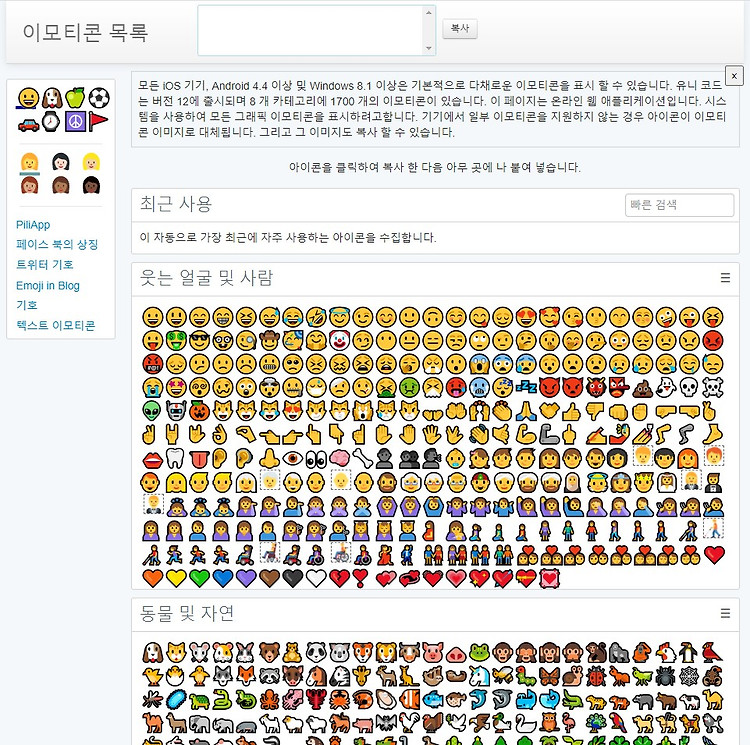Select the flexed biceps emoji
This screenshot has width=750, height=745.
[x=526, y=435]
